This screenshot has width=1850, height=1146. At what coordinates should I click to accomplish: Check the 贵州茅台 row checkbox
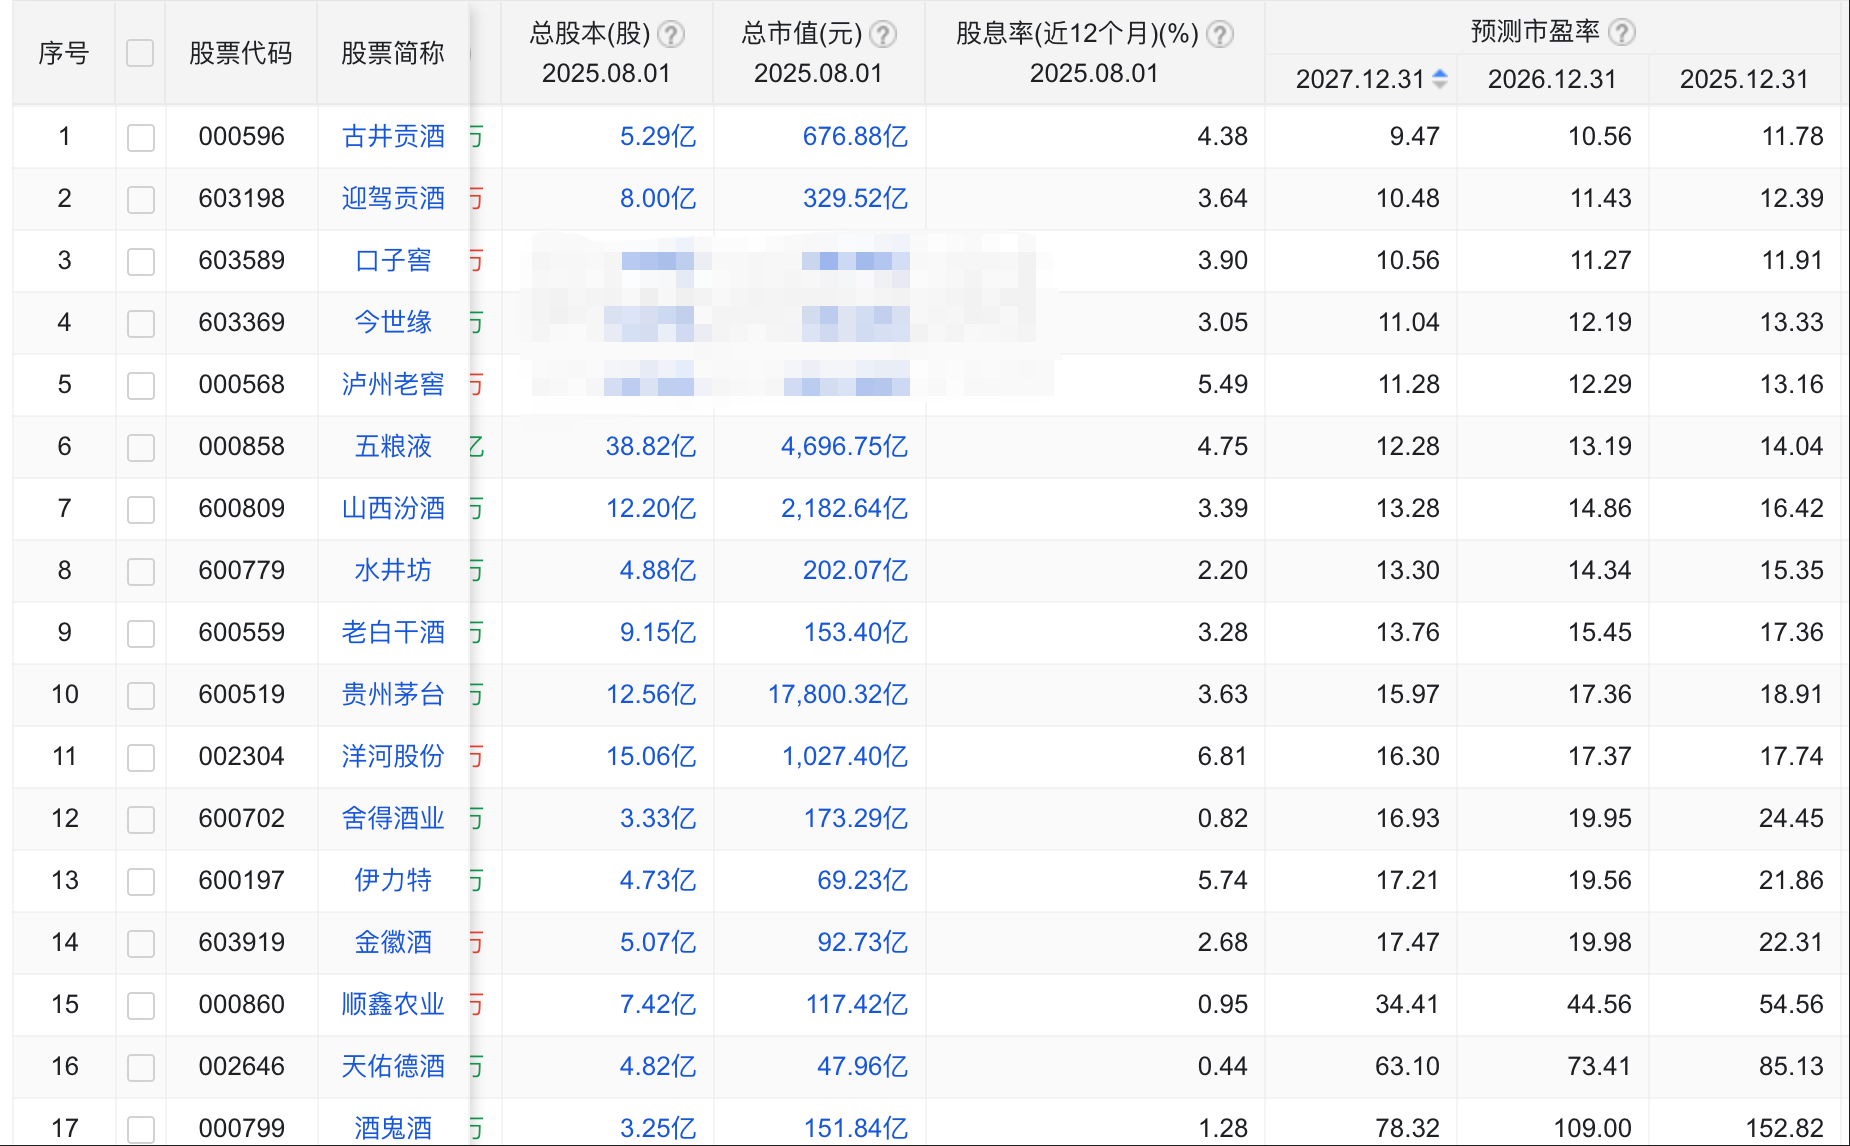(141, 695)
